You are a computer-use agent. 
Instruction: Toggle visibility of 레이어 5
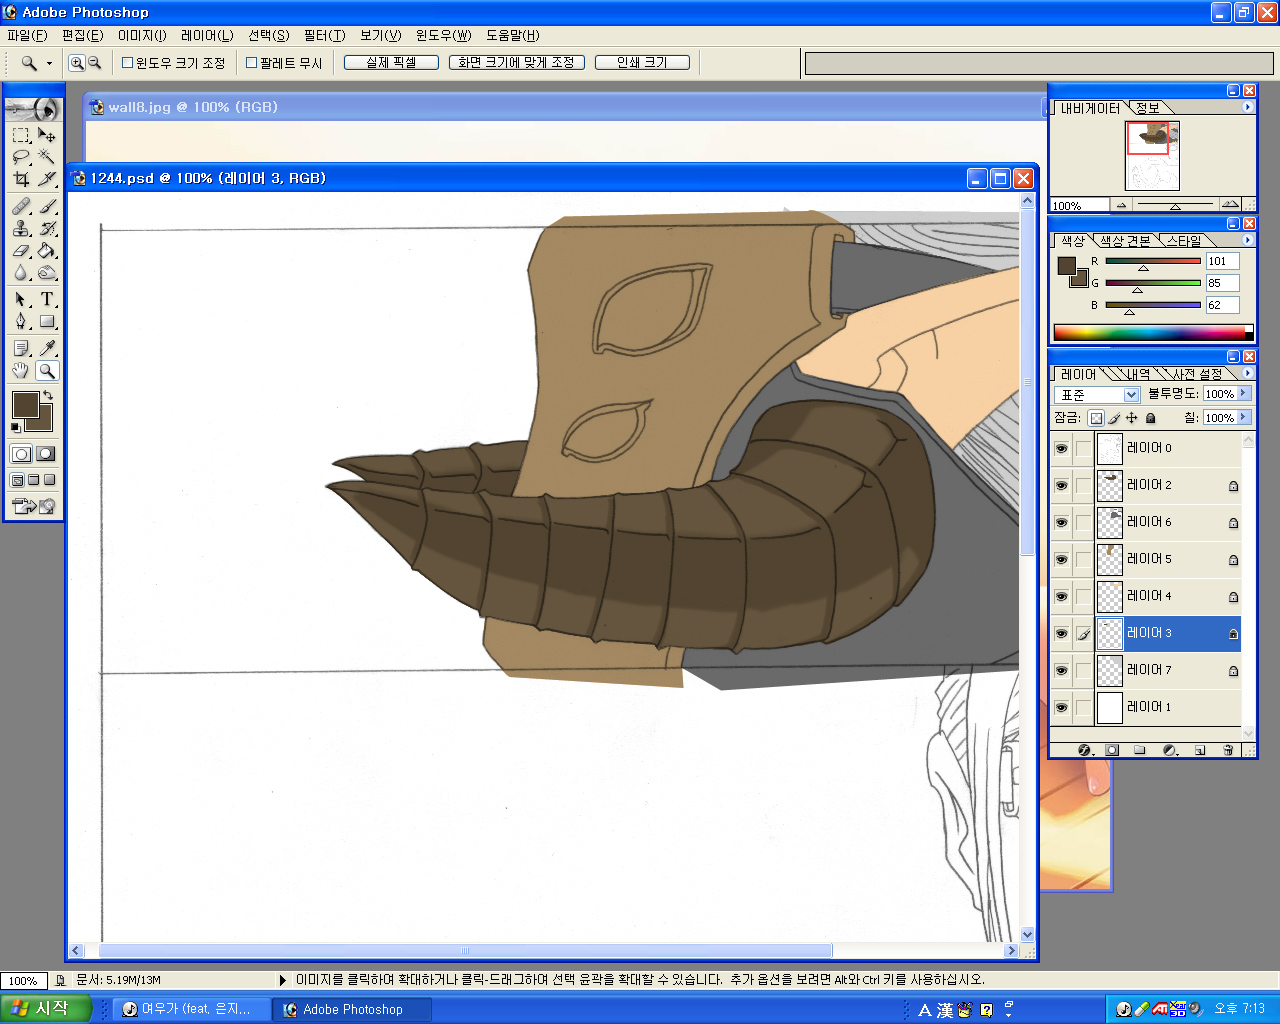(1061, 559)
